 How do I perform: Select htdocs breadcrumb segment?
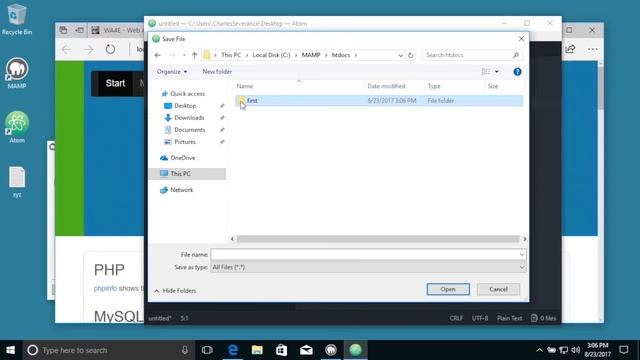click(x=341, y=55)
